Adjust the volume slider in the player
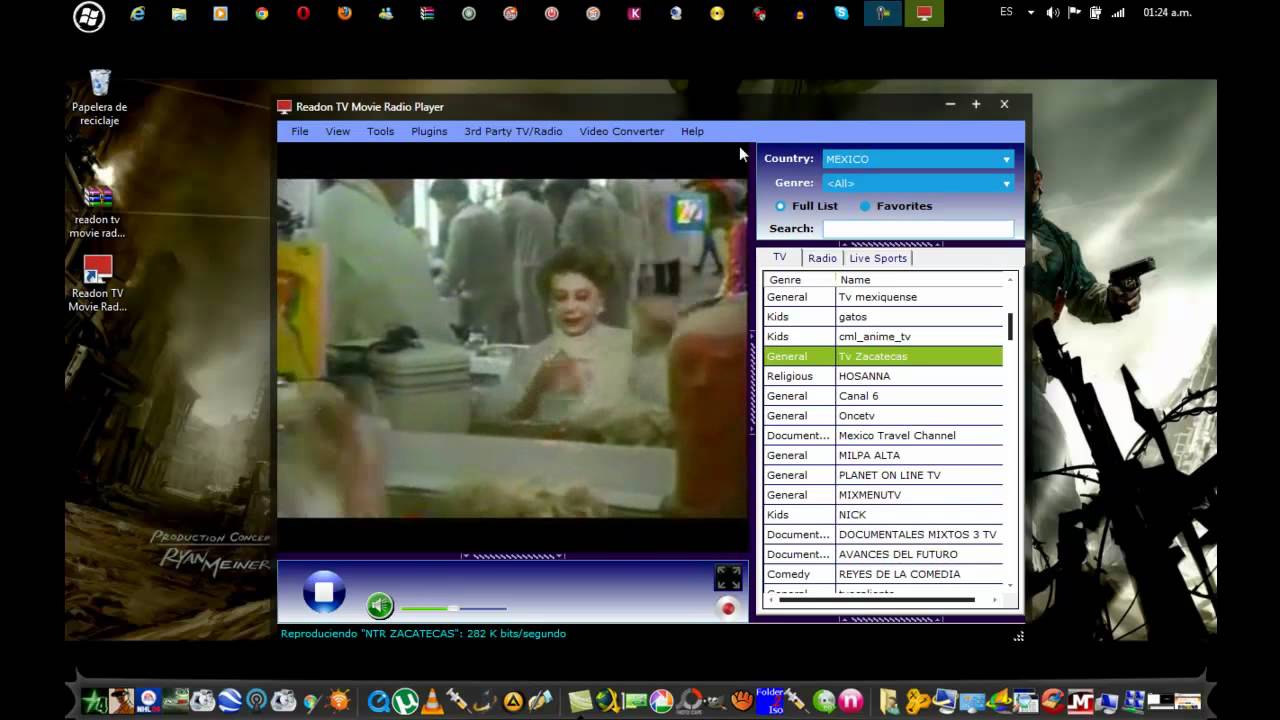This screenshot has width=1280, height=720. [453, 608]
